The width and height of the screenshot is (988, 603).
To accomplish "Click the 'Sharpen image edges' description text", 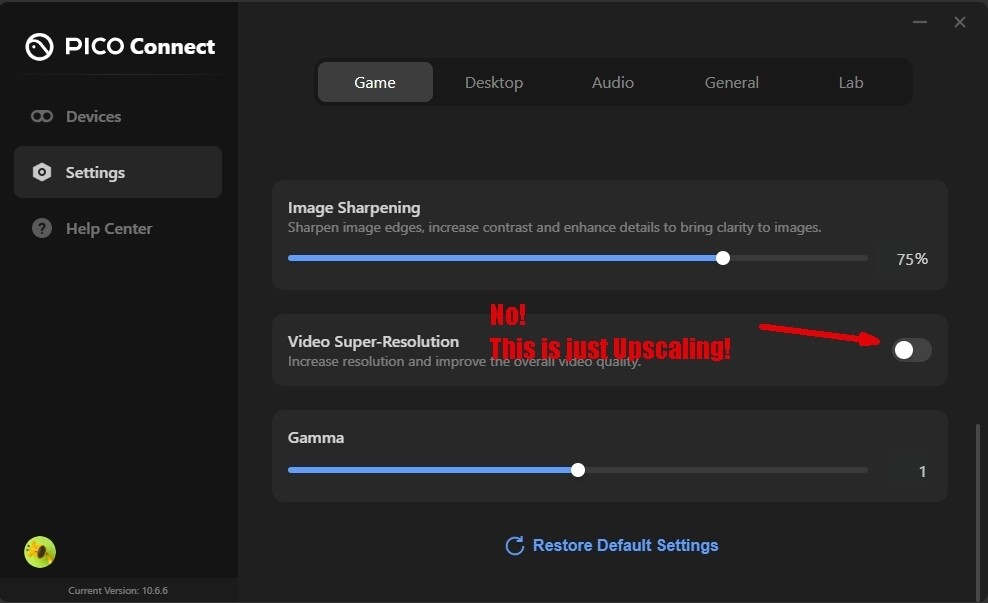I will pos(554,227).
